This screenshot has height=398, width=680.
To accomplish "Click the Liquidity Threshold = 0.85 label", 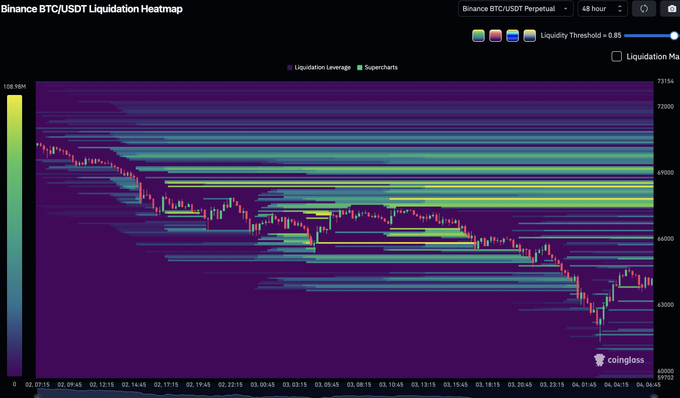I will 581,36.
